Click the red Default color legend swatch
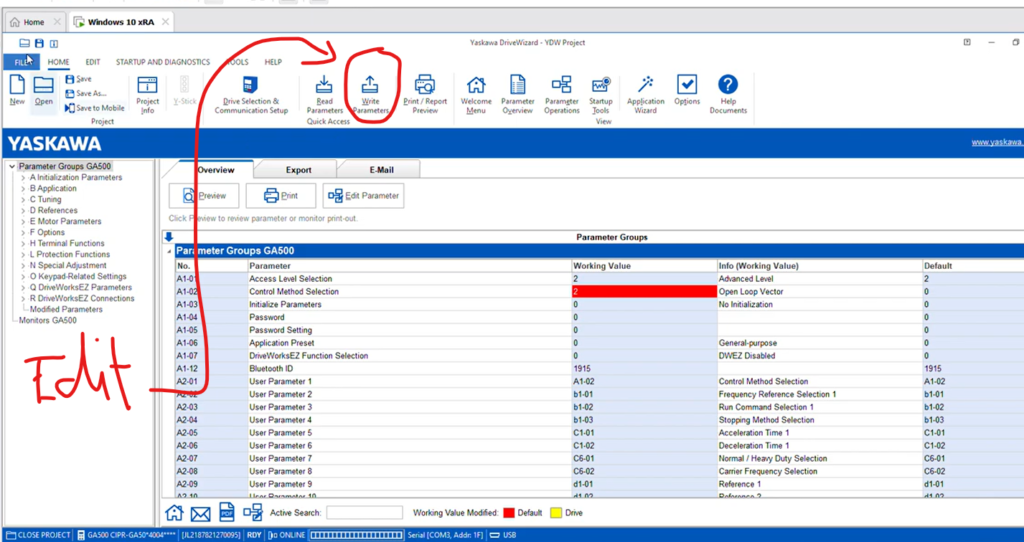 [x=507, y=513]
